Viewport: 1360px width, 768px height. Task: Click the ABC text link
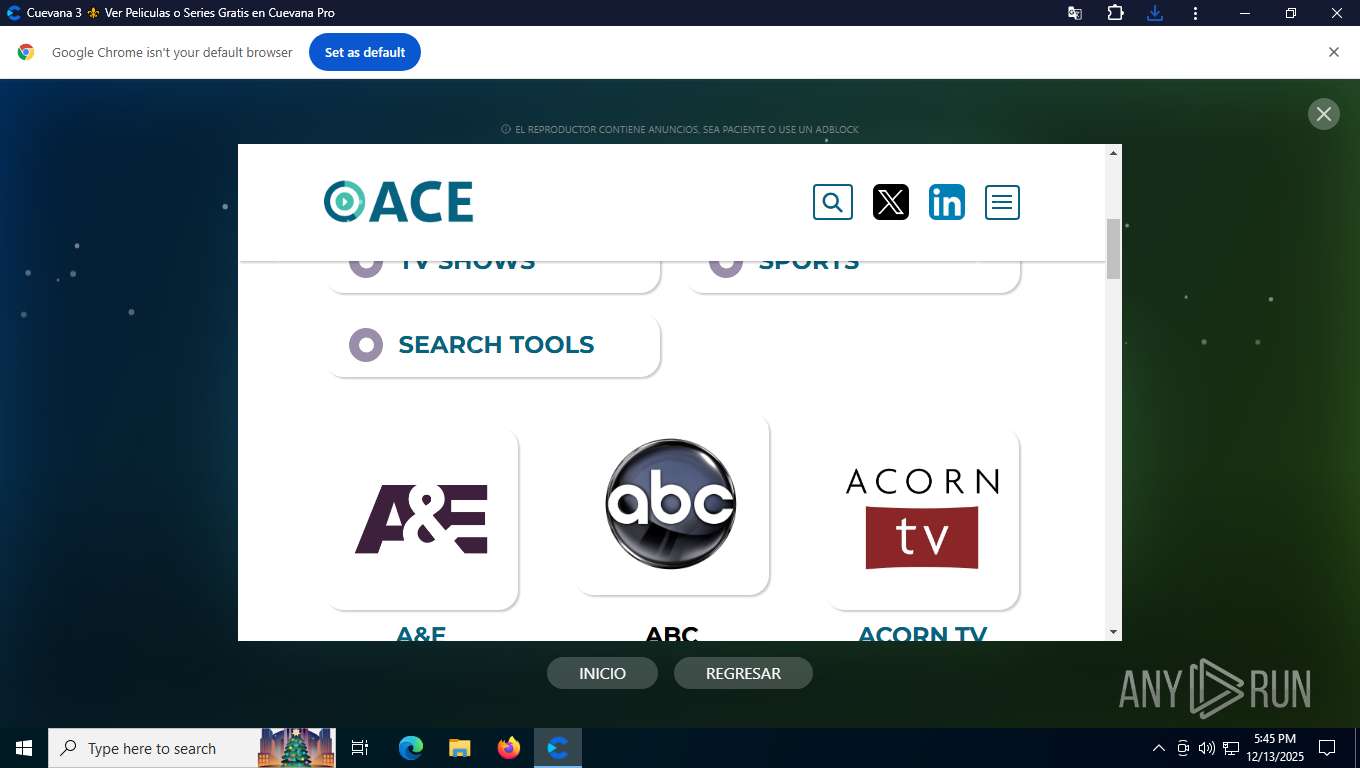pyautogui.click(x=672, y=633)
